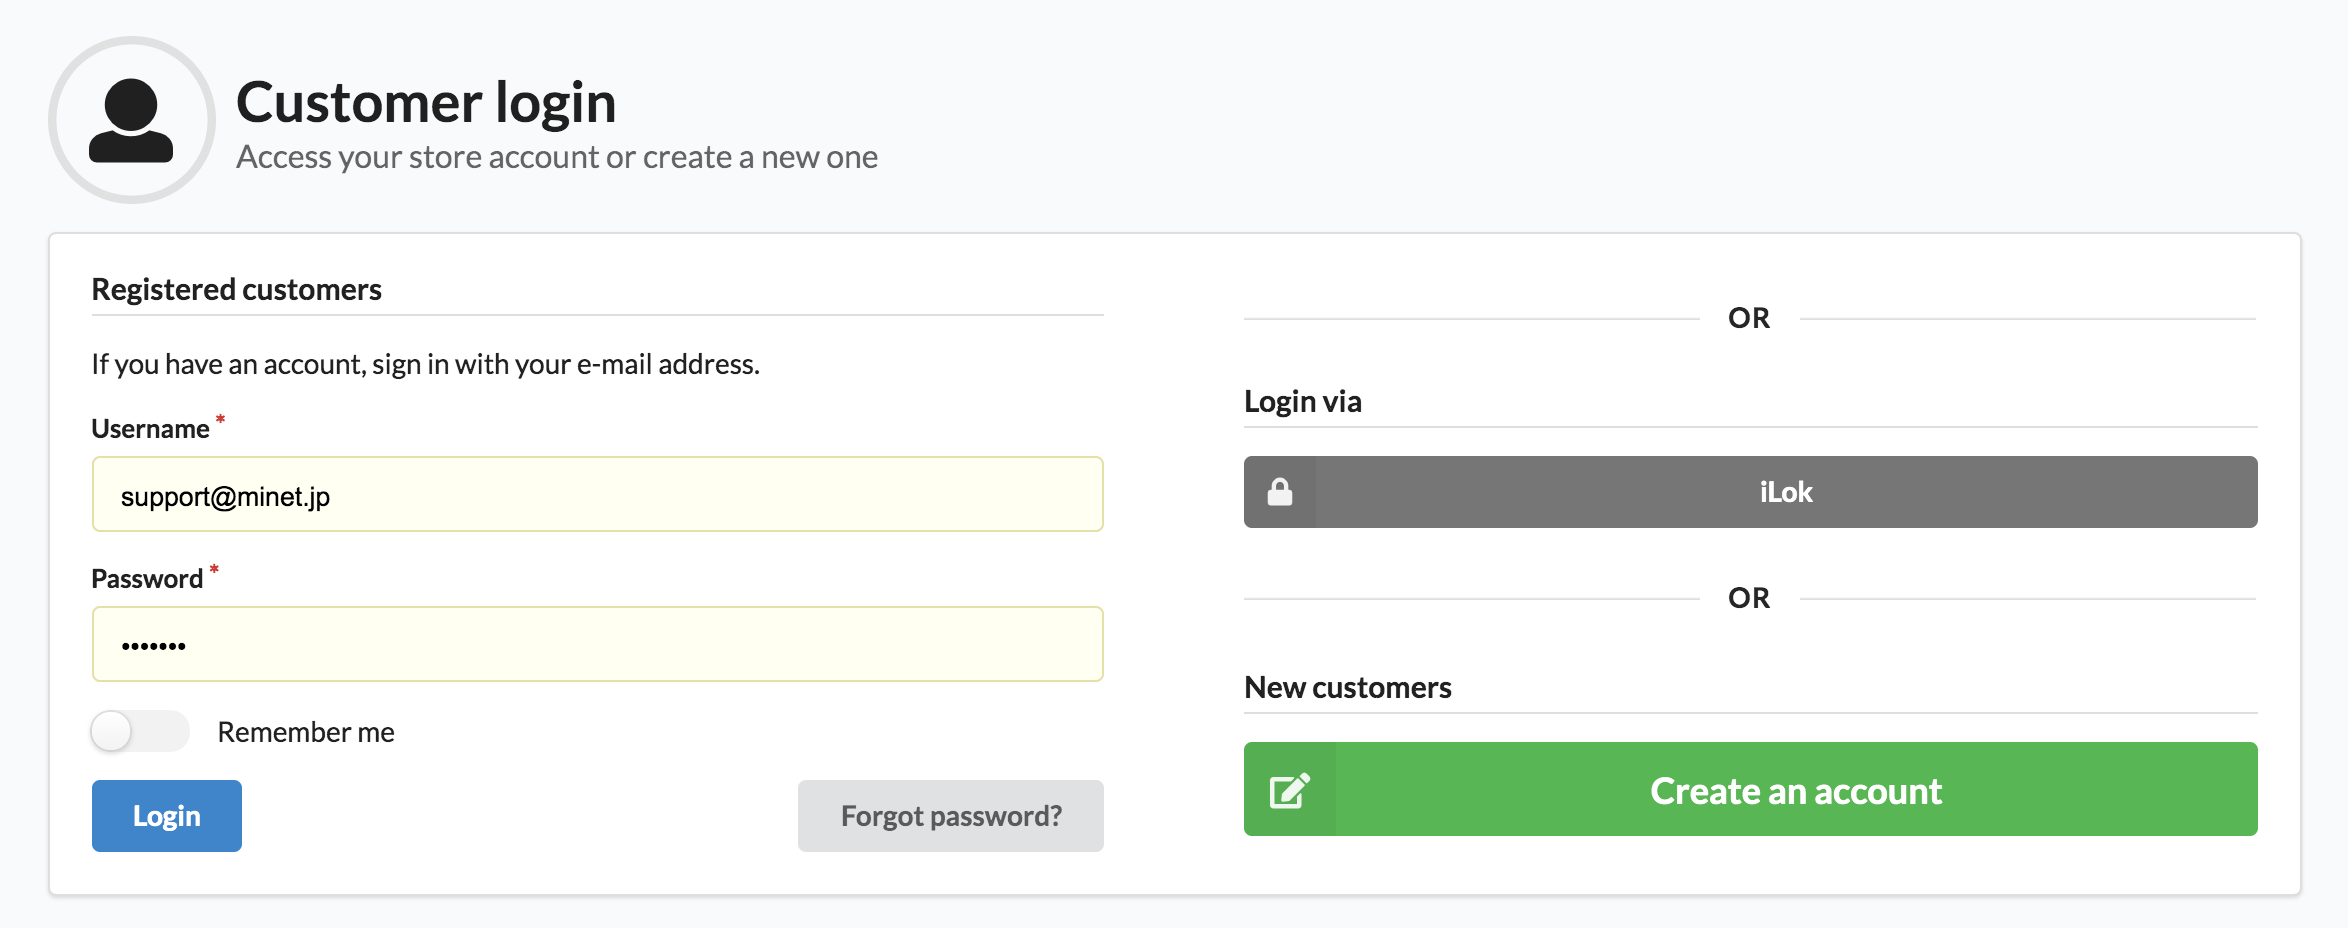Click the Remember me label text

[x=306, y=732]
